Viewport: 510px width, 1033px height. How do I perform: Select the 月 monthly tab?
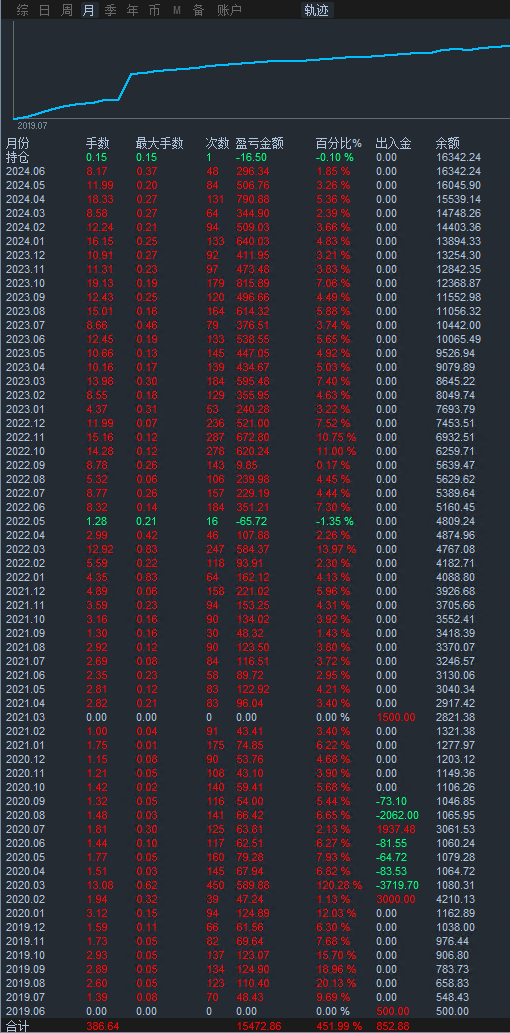[x=88, y=10]
